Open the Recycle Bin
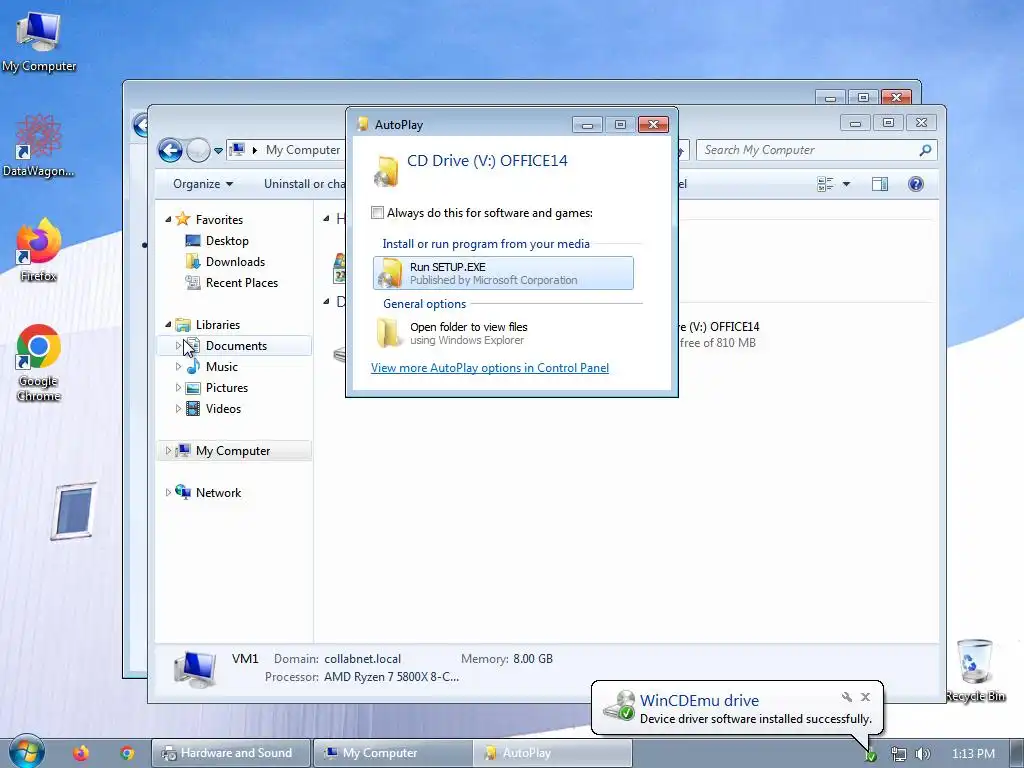Image resolution: width=1024 pixels, height=768 pixels. 974,670
